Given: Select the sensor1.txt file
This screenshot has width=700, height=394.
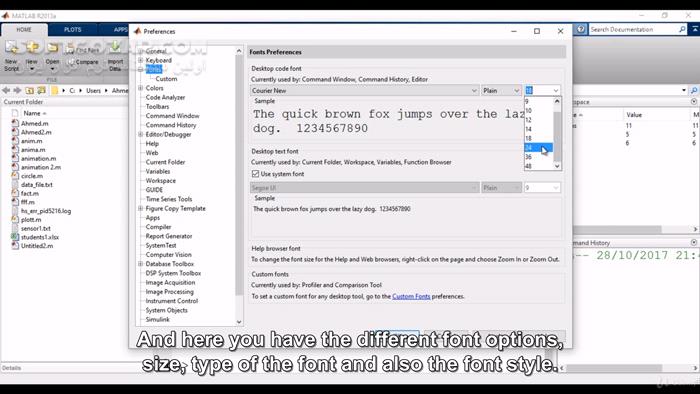Looking at the screenshot, I should [36, 228].
